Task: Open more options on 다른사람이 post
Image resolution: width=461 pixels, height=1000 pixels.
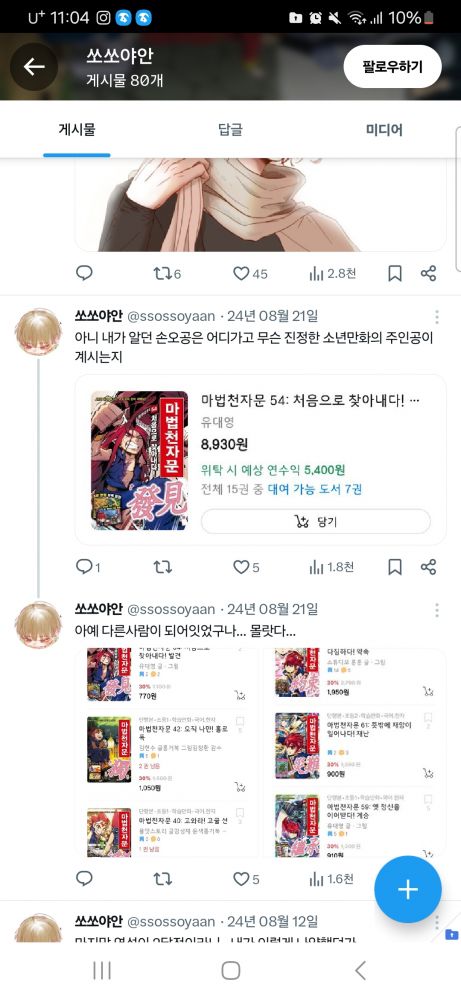Action: 437,610
